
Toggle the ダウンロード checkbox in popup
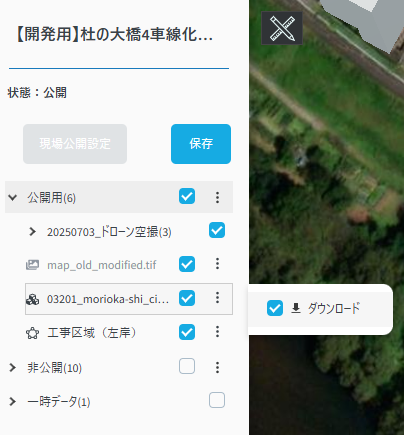pos(275,308)
